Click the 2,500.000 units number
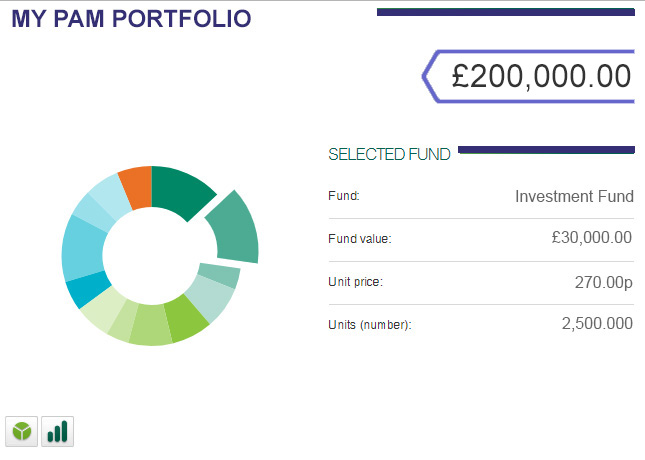645x460 pixels. pos(597,323)
